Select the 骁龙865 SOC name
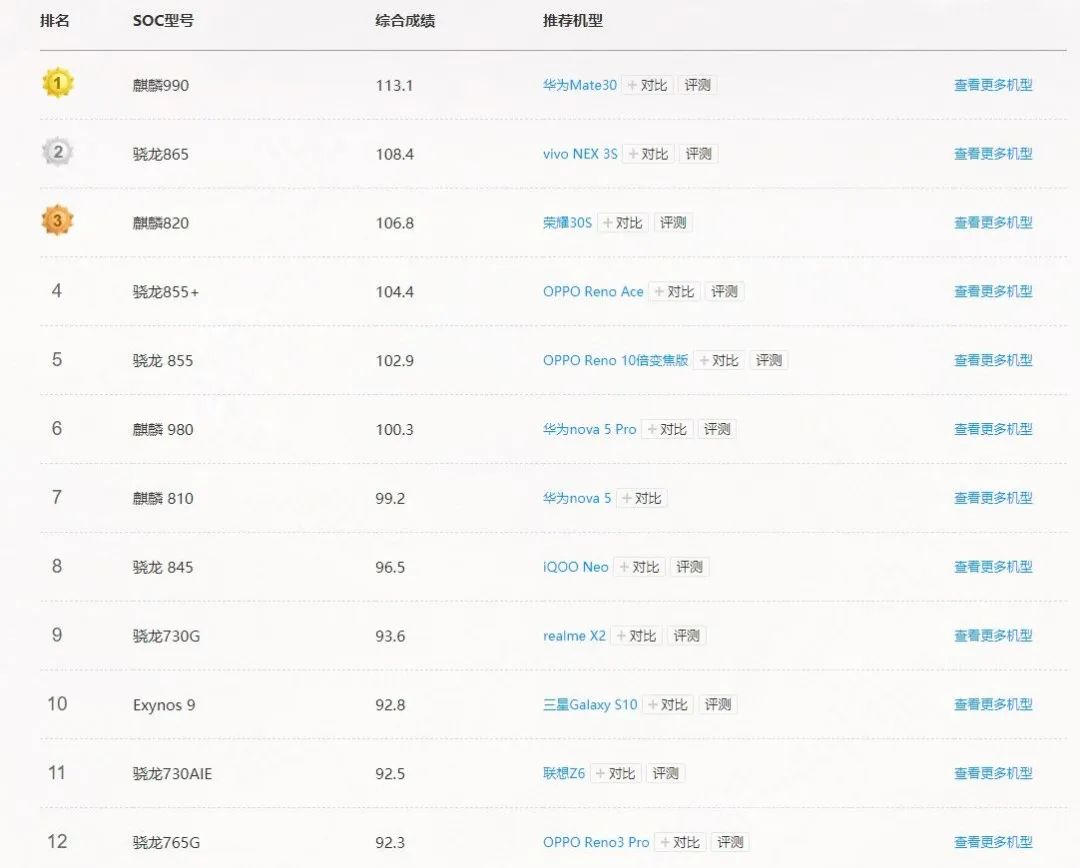This screenshot has height=868, width=1080. click(x=160, y=154)
